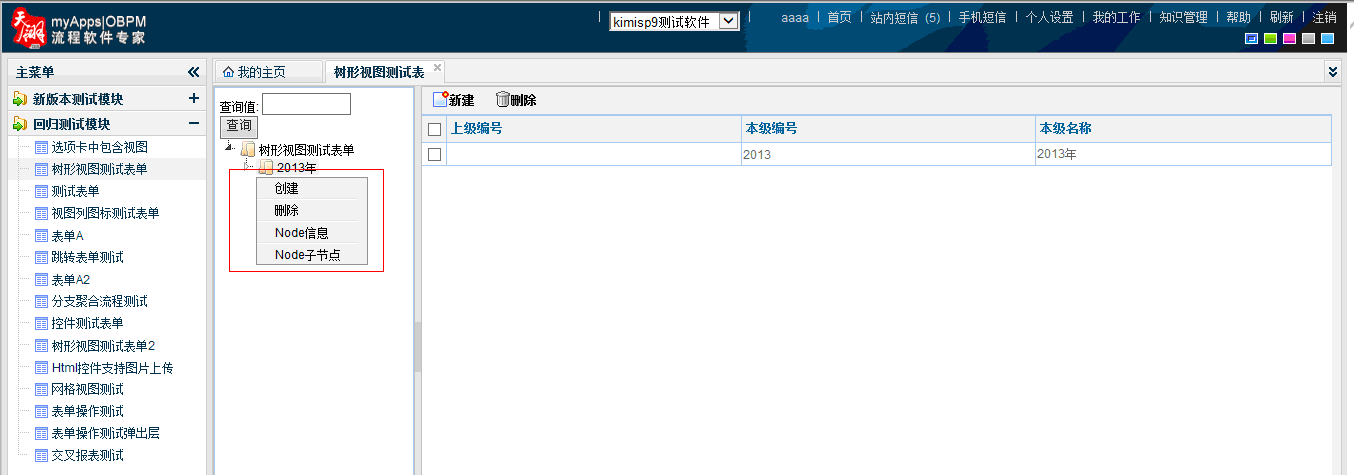Screen dimensions: 1354x475
Task: Choose the gray skin color swatch
Action: click(1308, 38)
